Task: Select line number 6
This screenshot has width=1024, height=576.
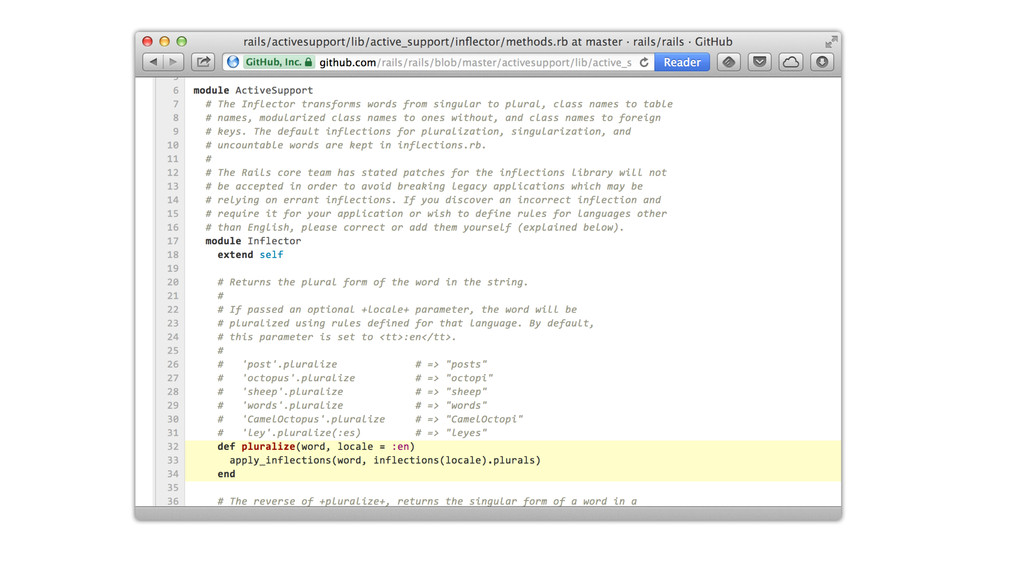Action: (175, 90)
